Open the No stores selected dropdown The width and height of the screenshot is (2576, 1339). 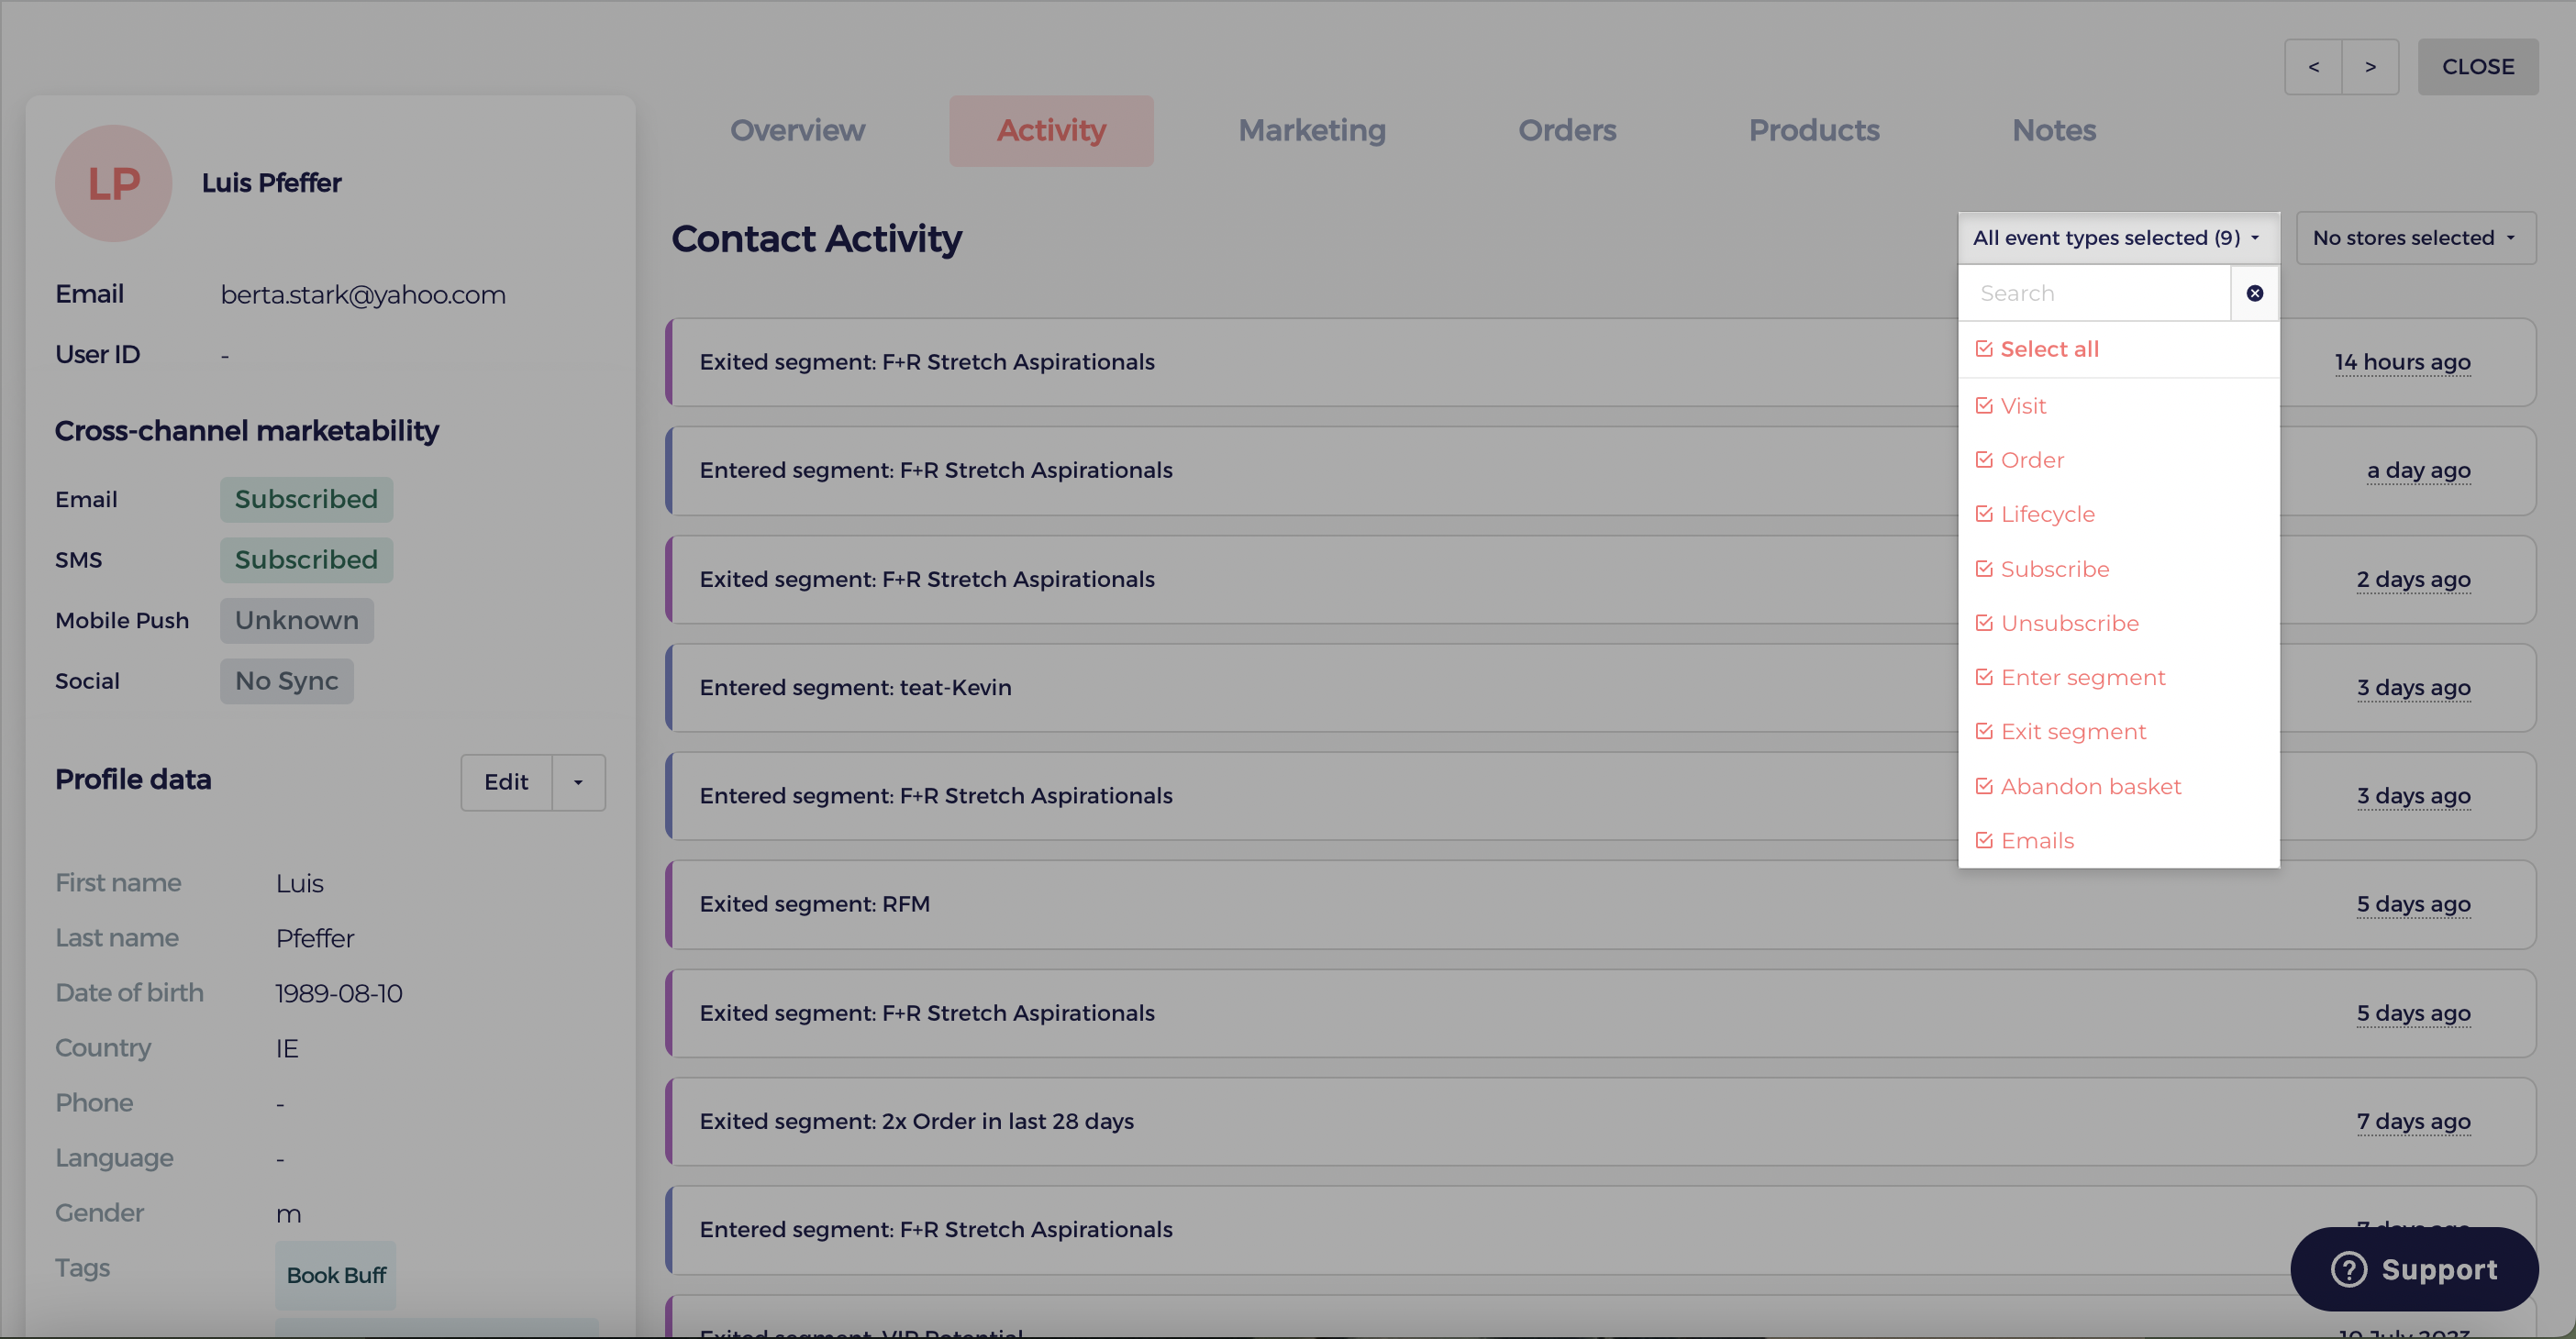[x=2415, y=238]
